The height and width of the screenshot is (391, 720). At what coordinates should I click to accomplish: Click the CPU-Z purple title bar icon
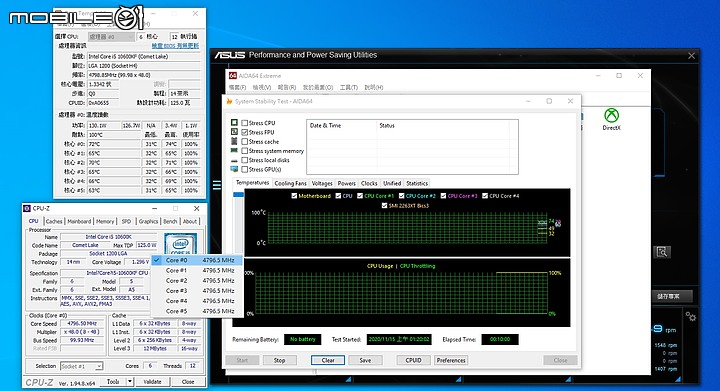click(27, 208)
